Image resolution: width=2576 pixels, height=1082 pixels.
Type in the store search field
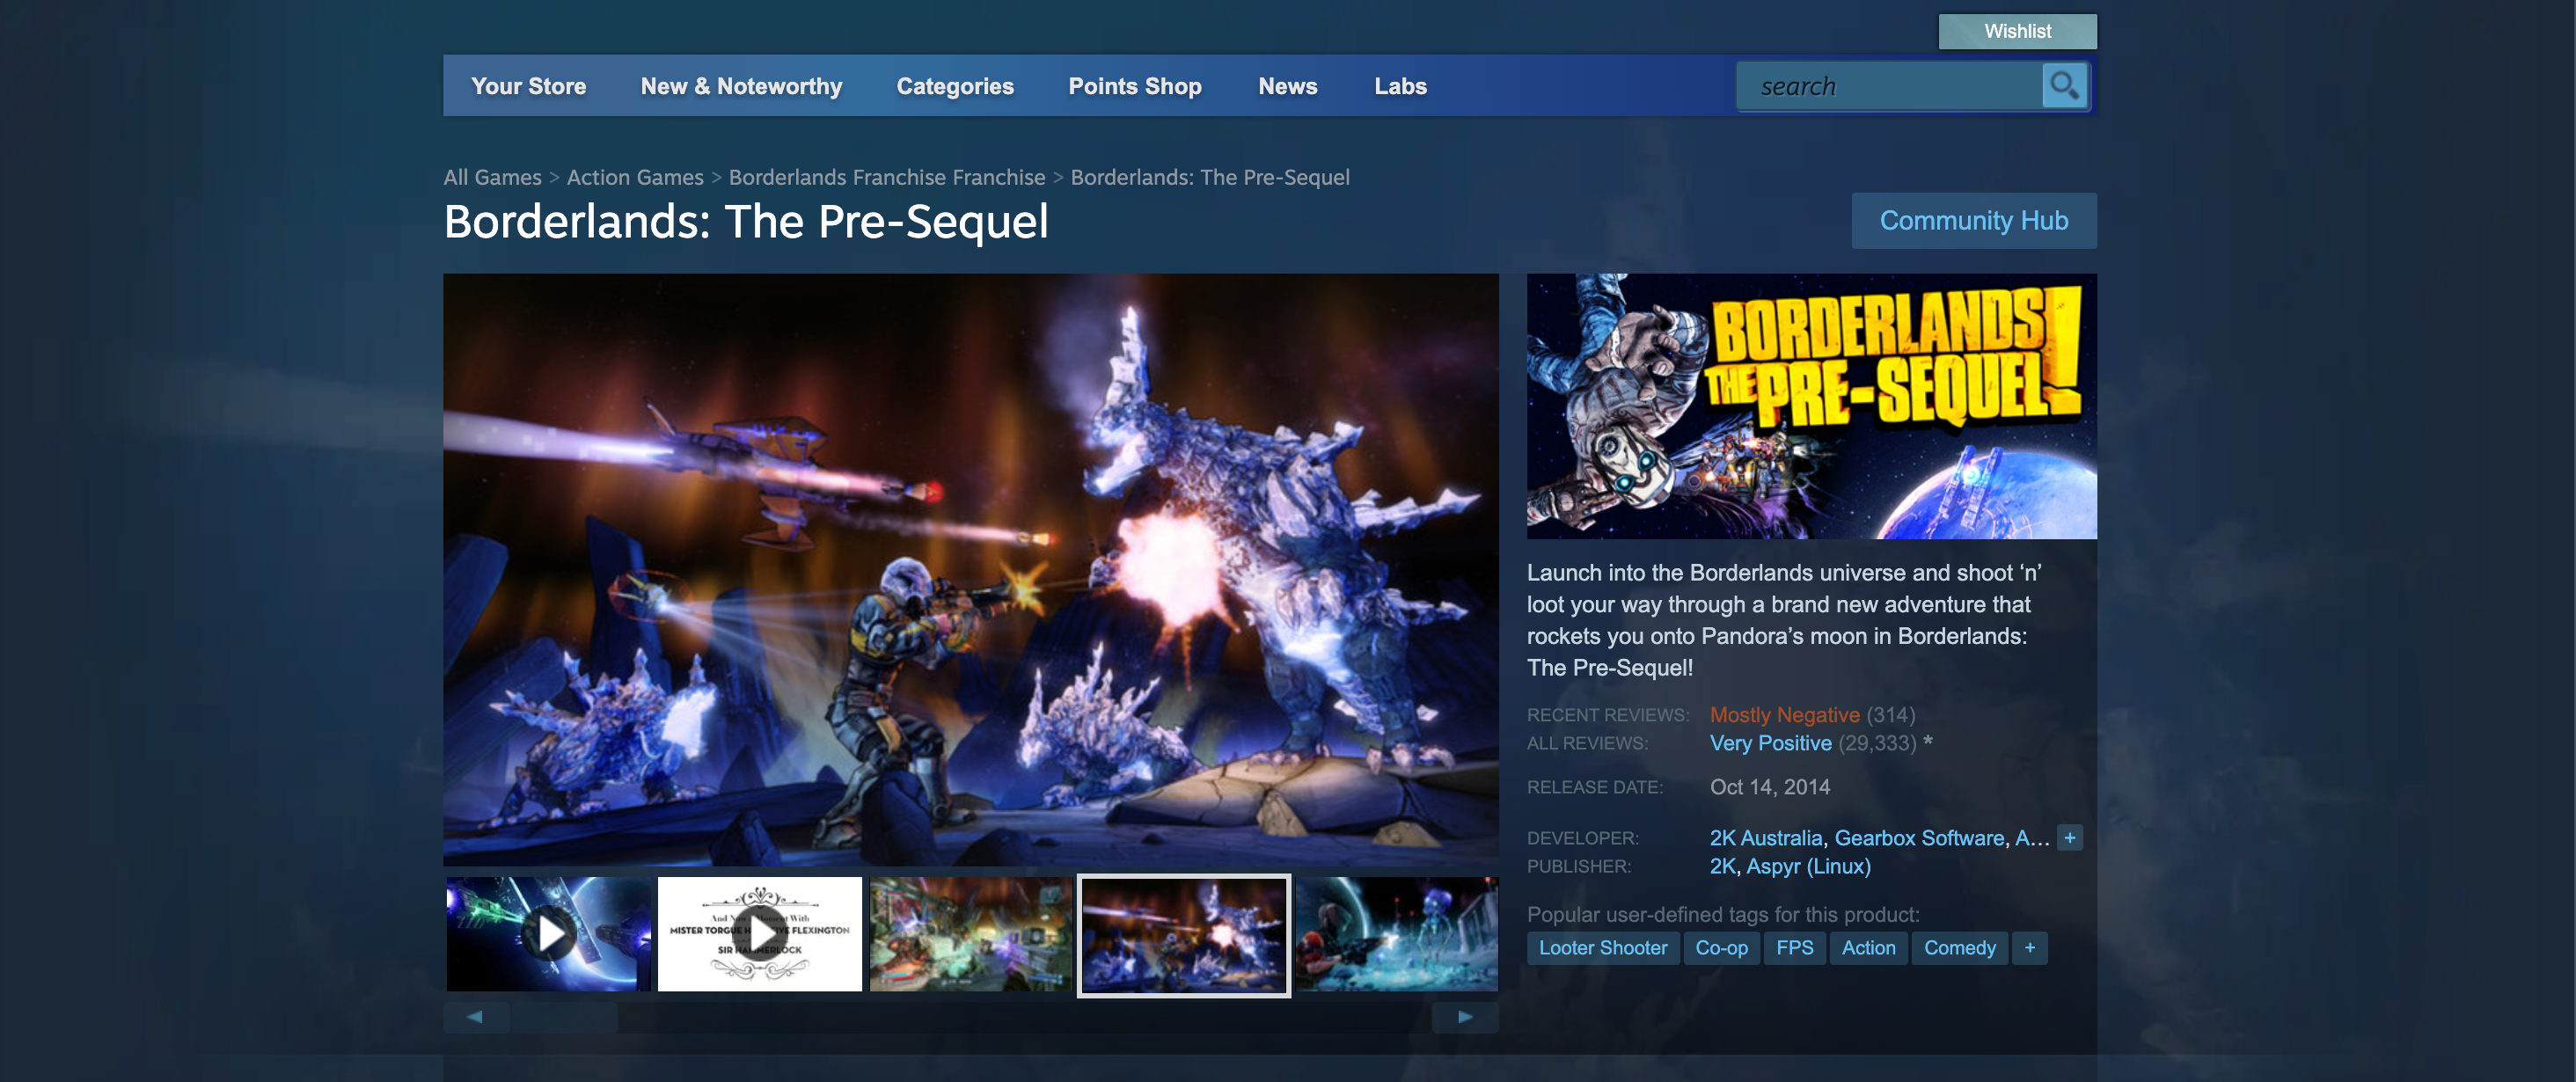pos(1890,87)
